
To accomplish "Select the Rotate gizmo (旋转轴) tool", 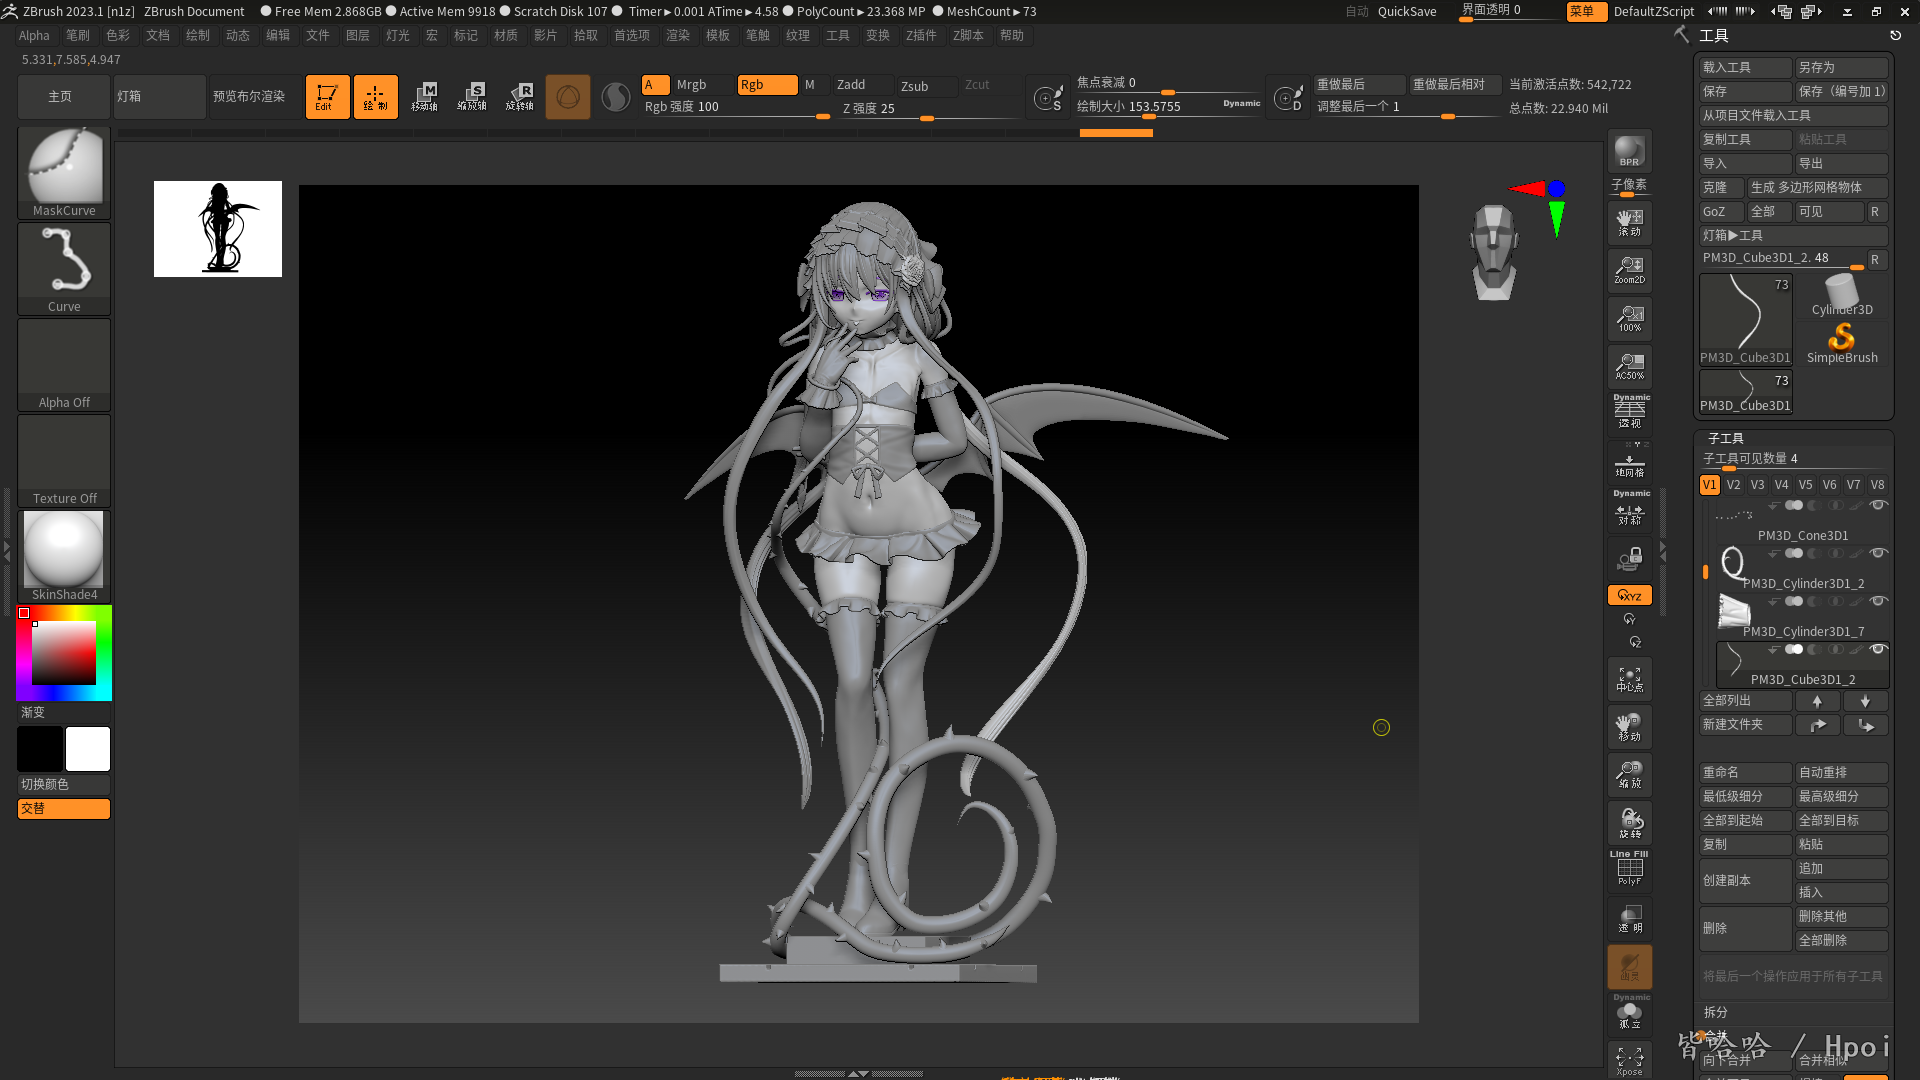I will pos(520,97).
